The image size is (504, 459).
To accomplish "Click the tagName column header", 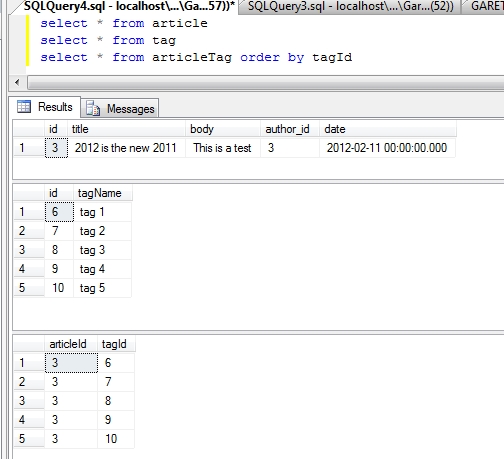I will [x=103, y=193].
